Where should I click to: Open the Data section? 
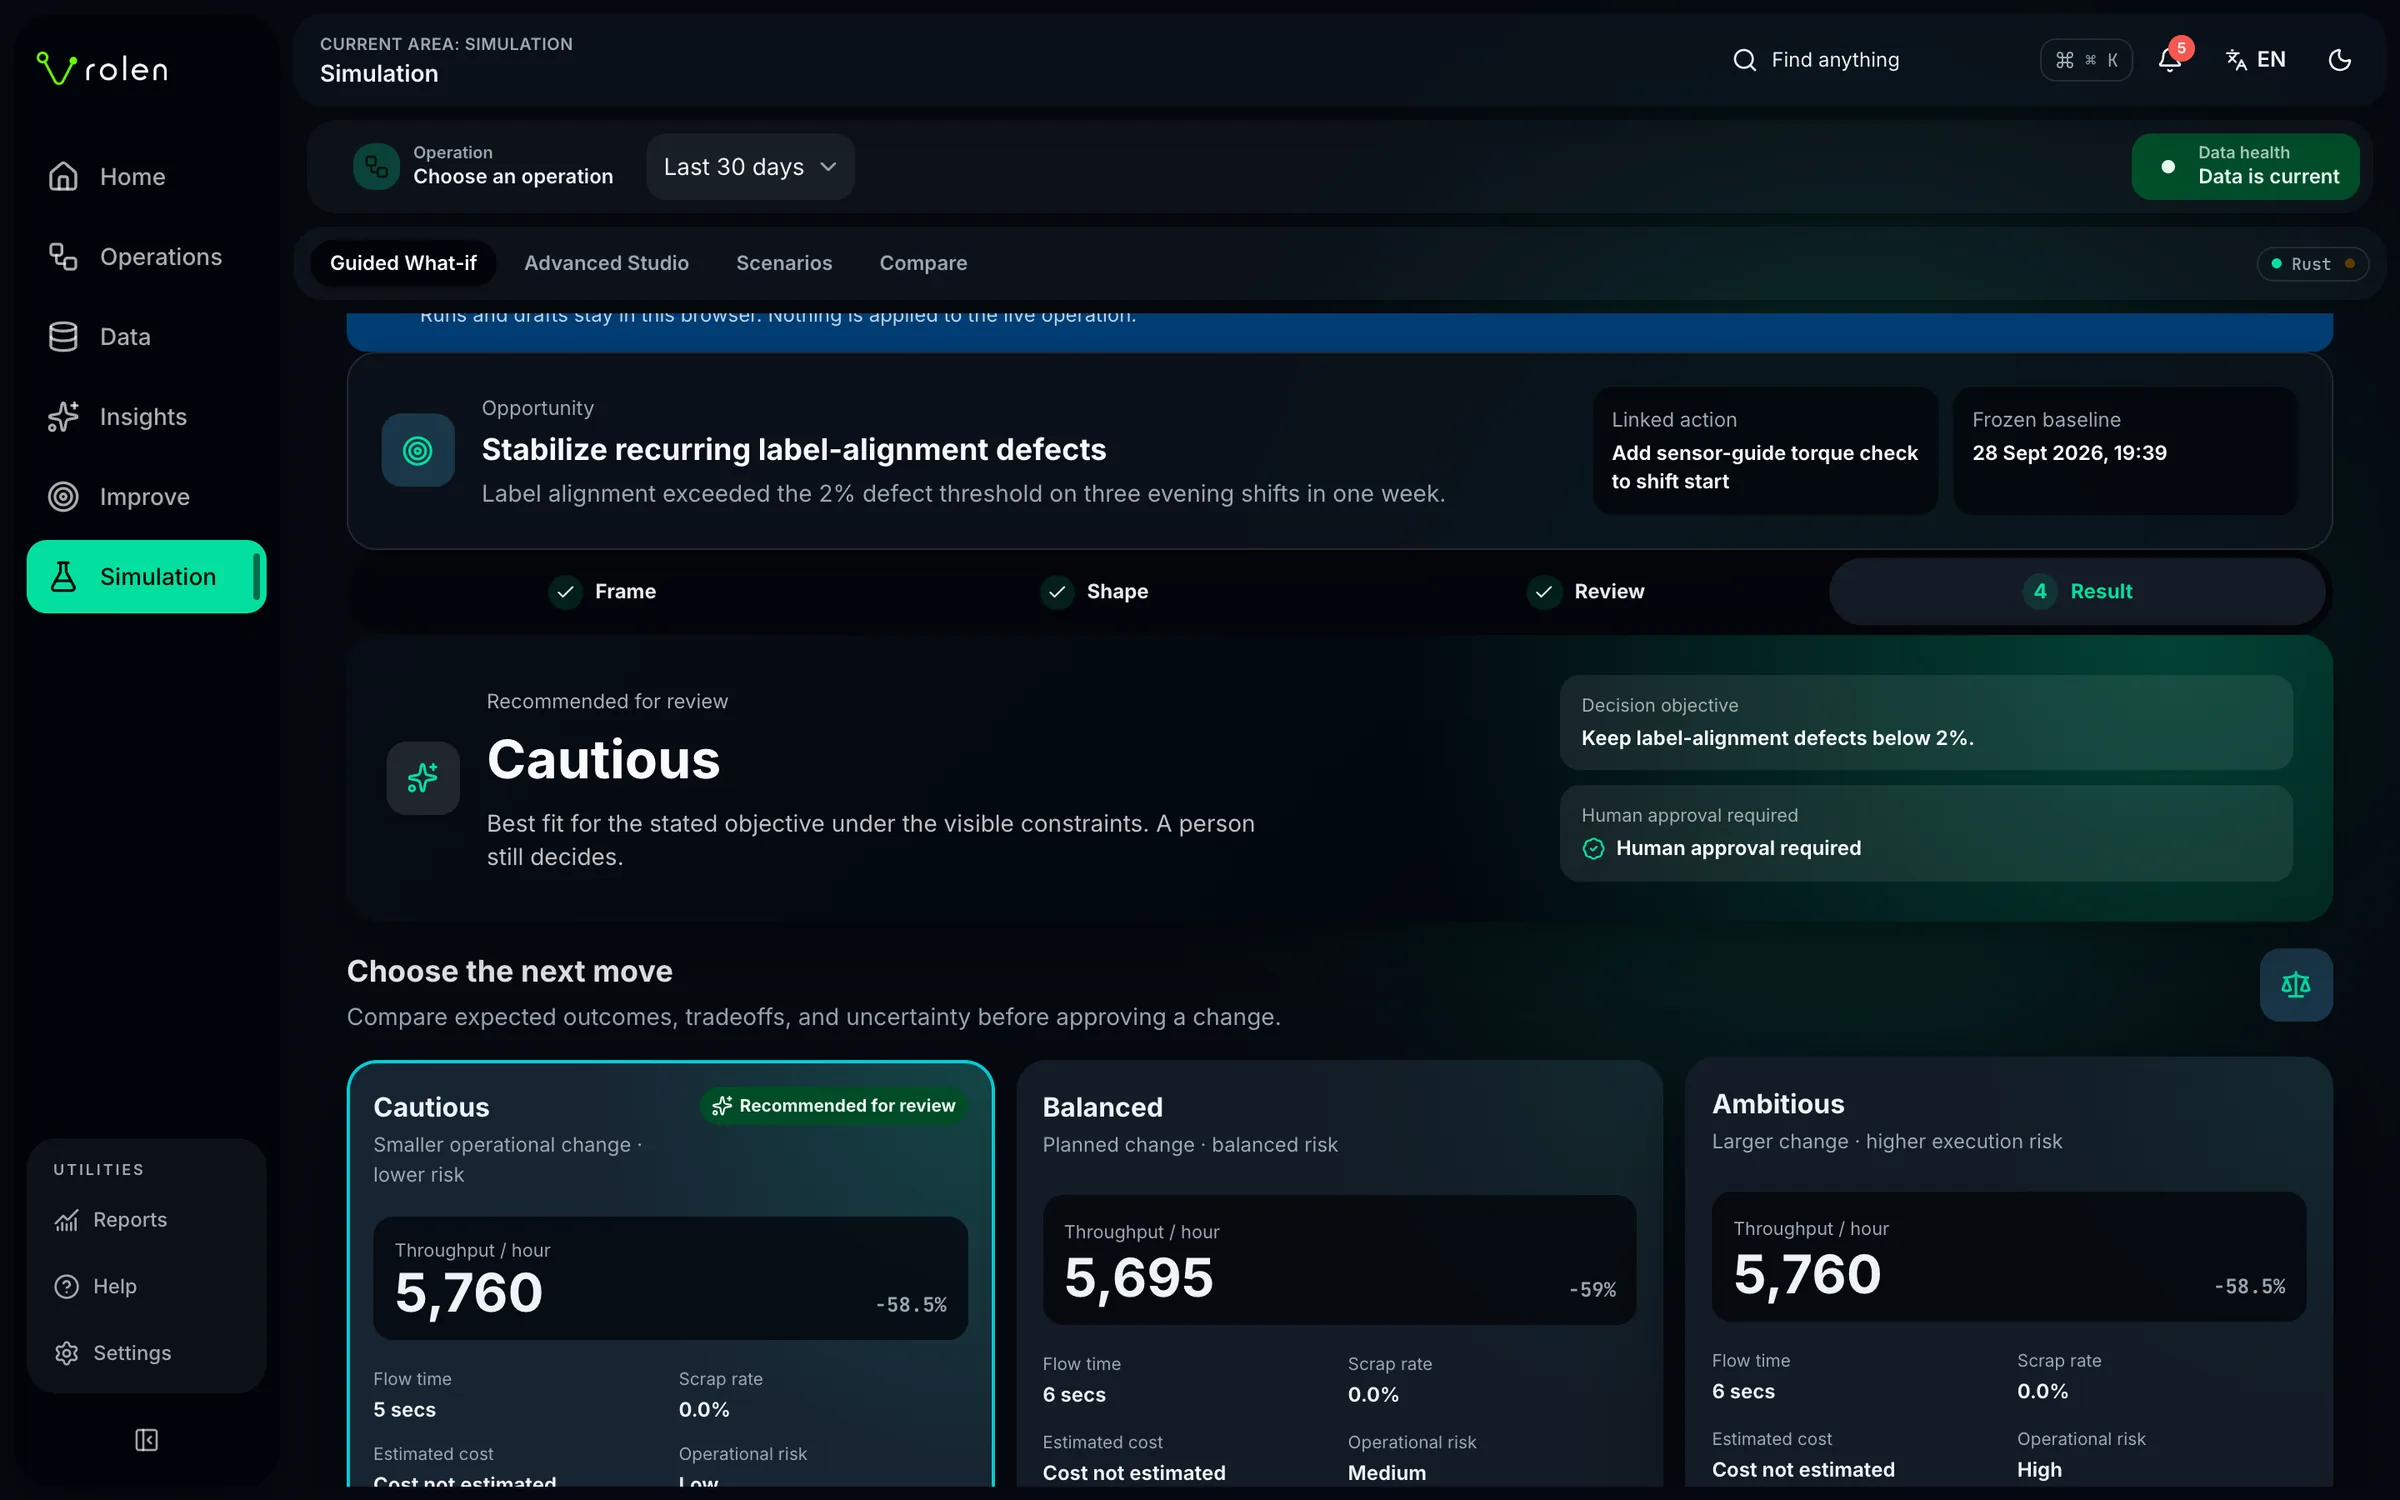146,337
